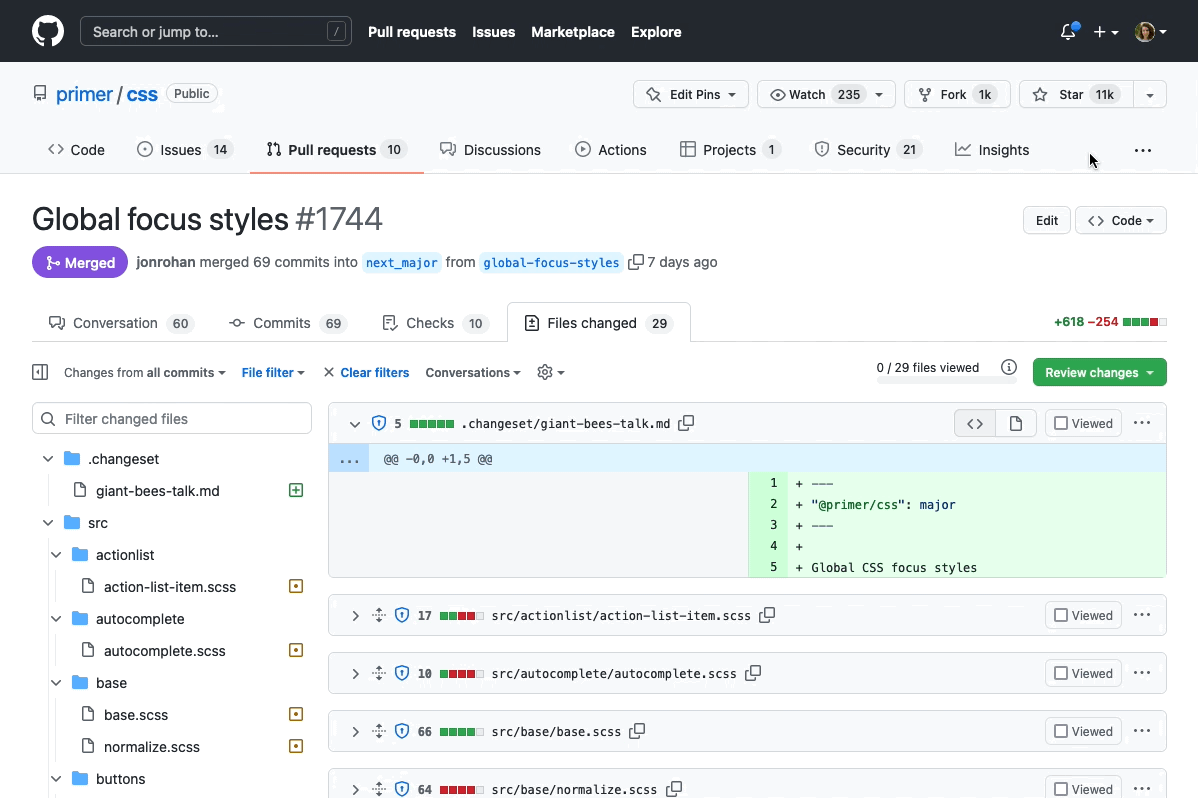Click the shield icon on base.scss

pos(402,732)
